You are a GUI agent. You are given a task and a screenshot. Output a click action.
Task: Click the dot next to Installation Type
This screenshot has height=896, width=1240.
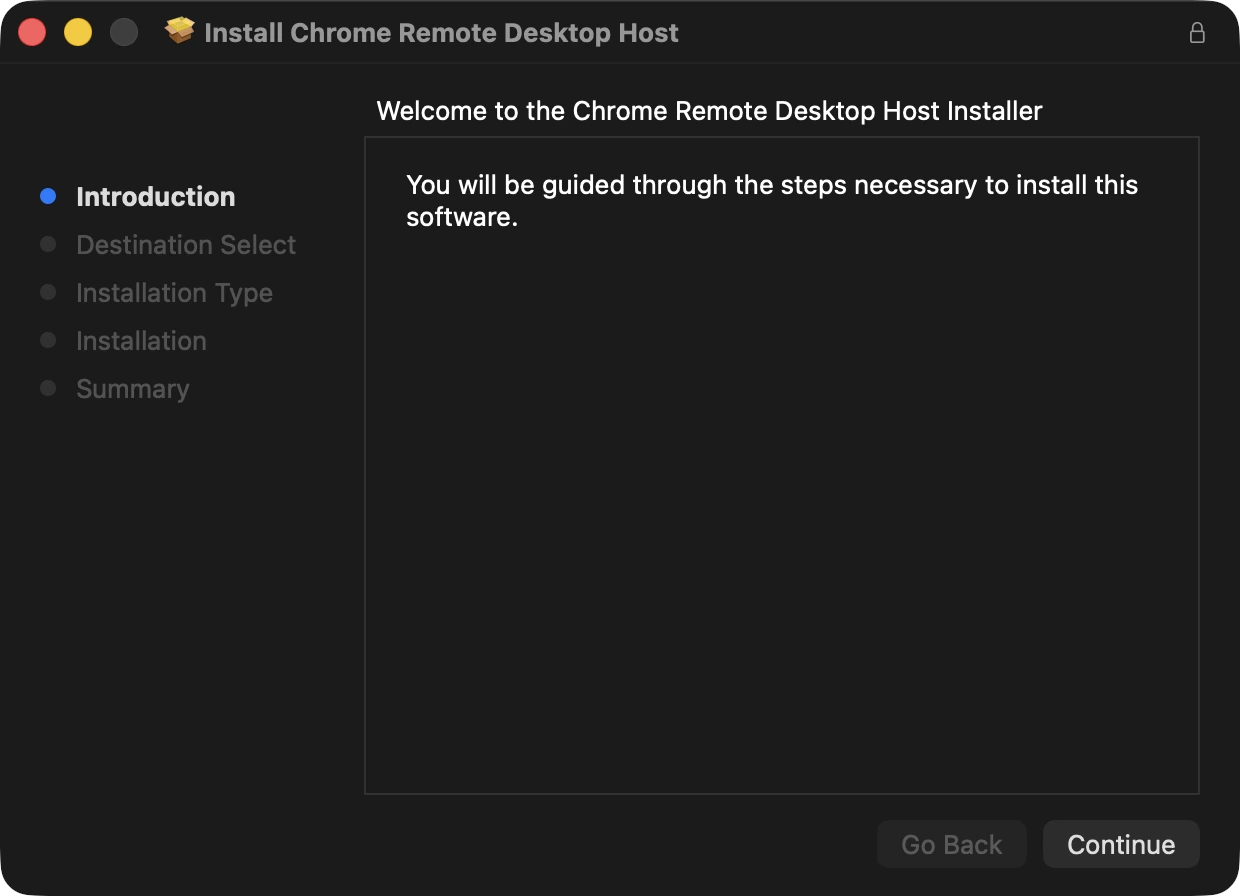coord(47,292)
